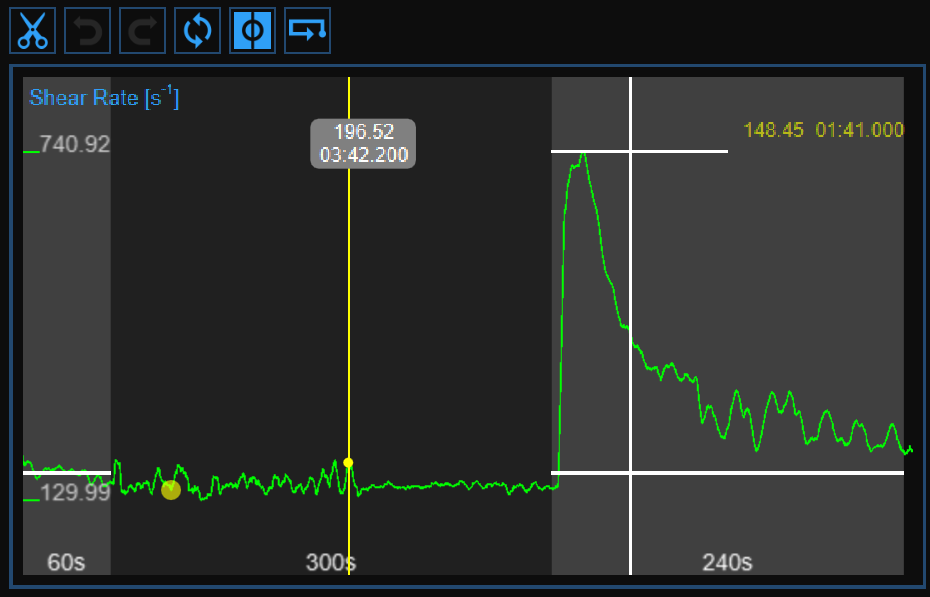
Task: Click the refresh circular arrows icon
Action: [197, 31]
